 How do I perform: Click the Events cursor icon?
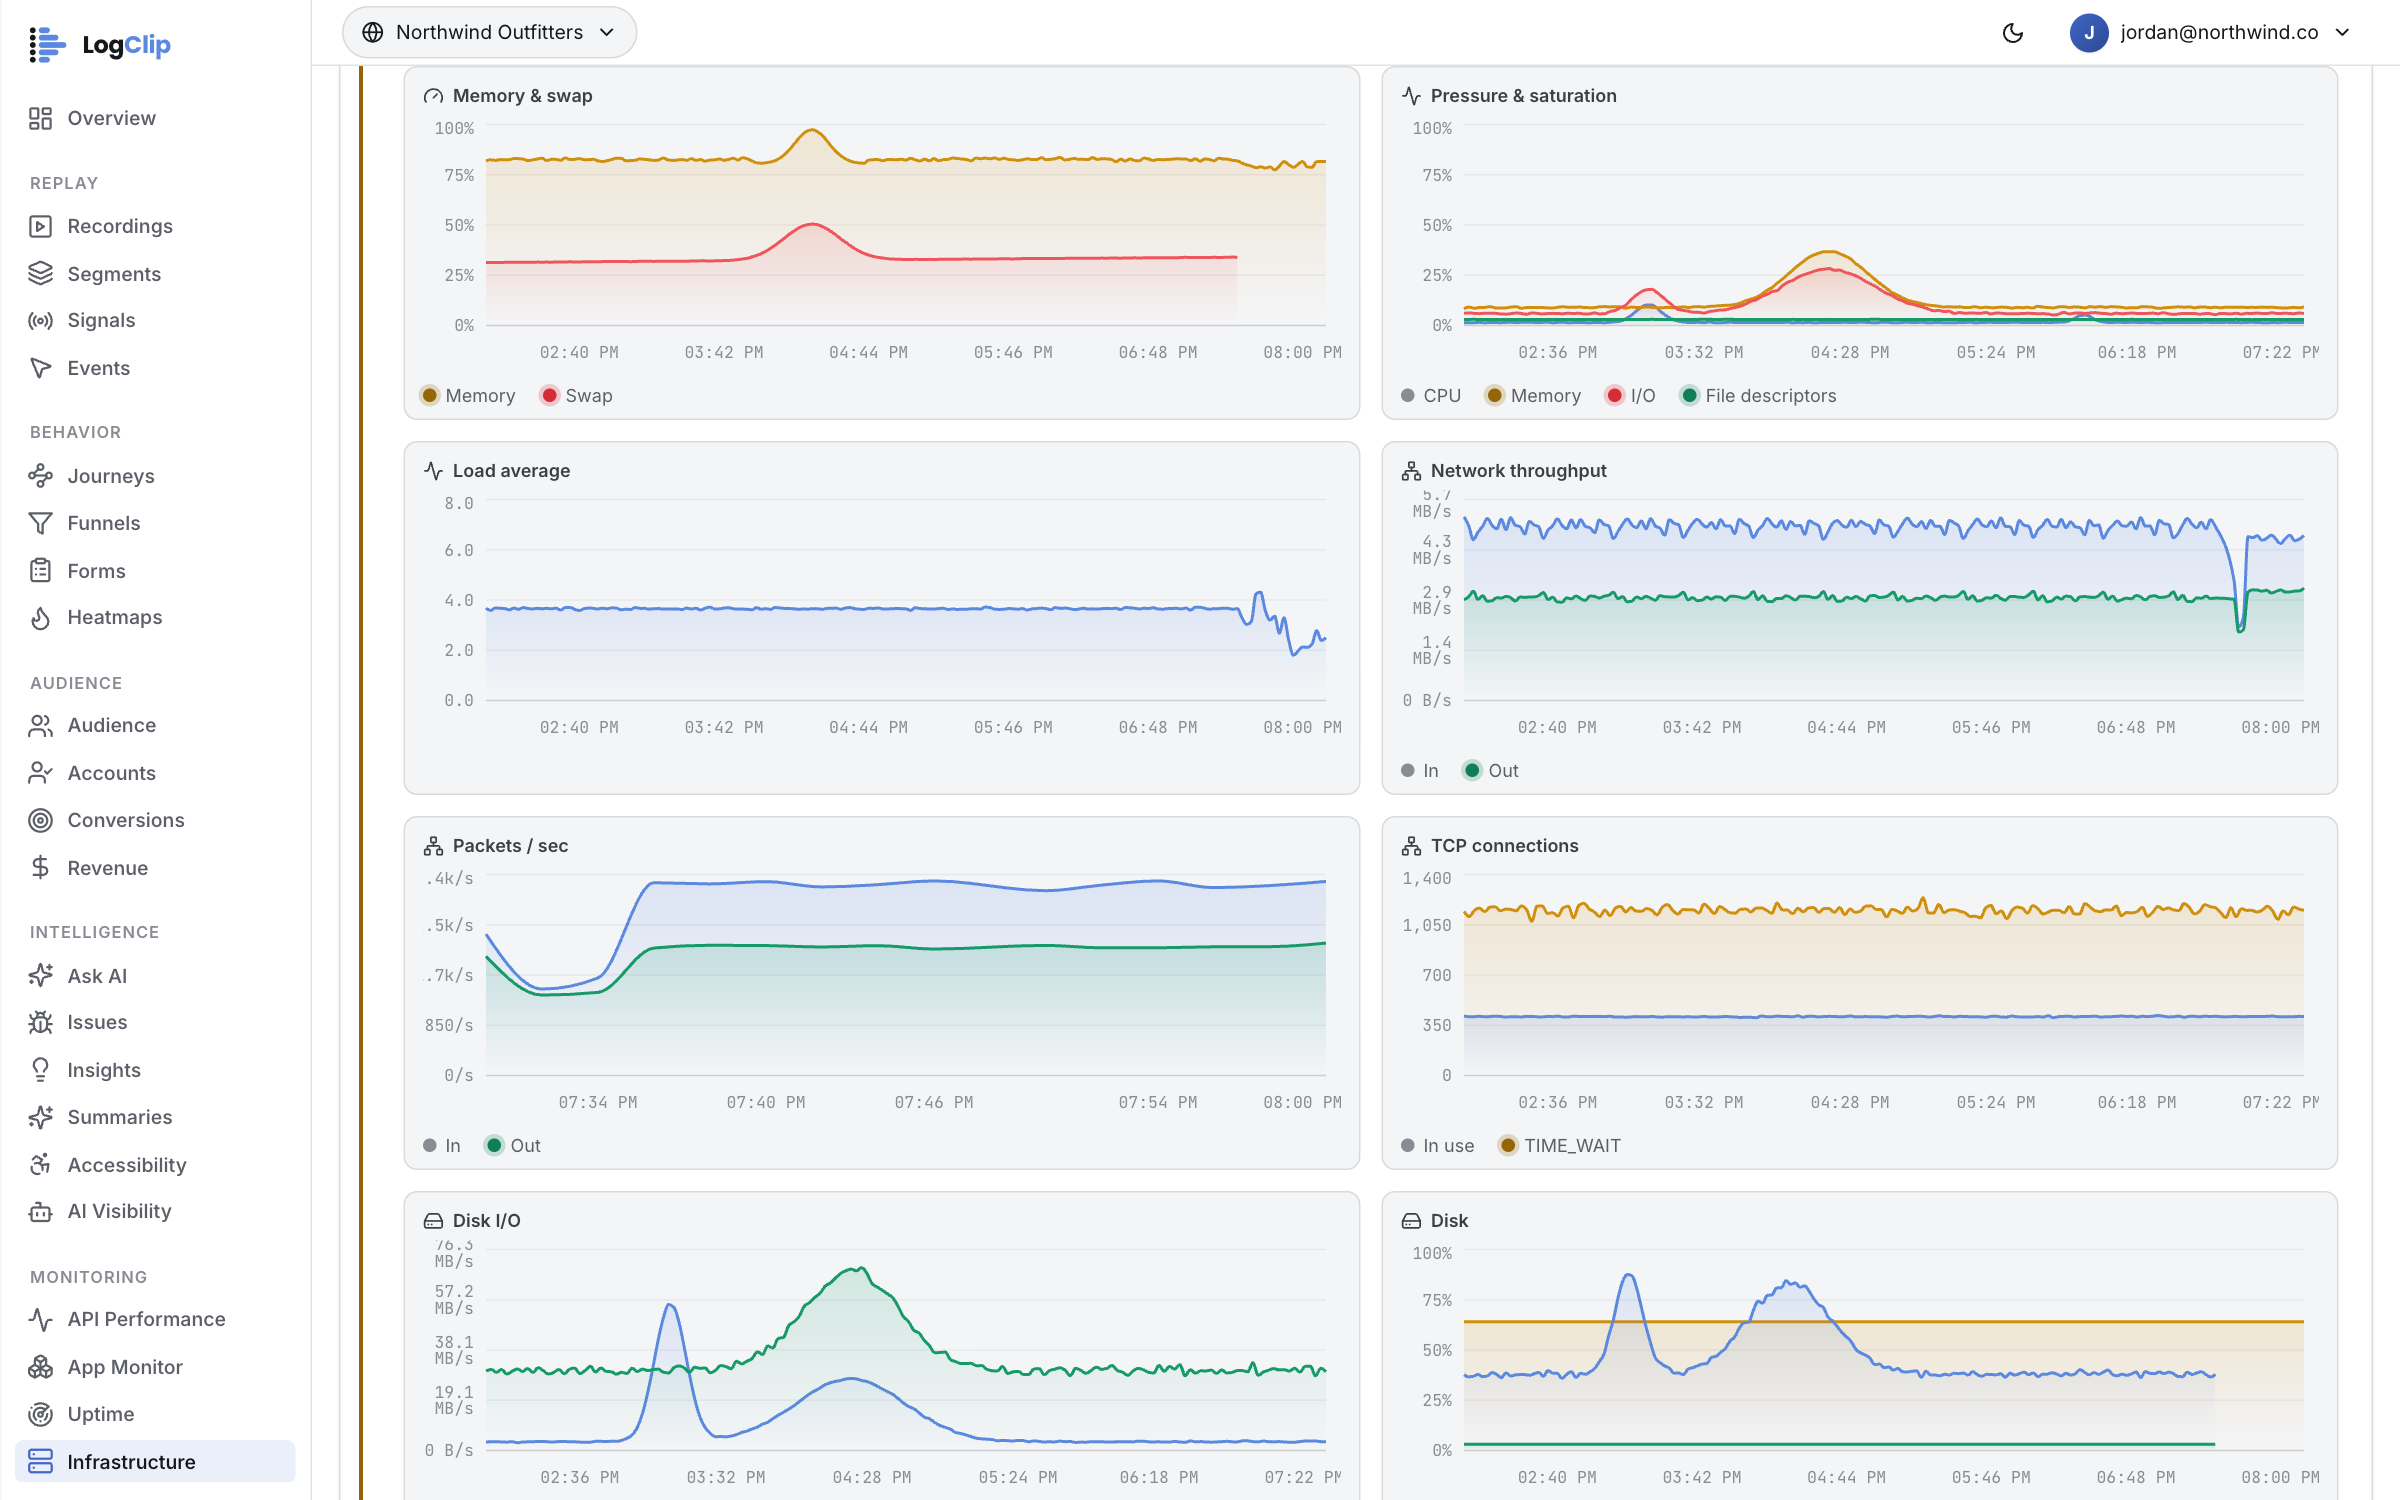coord(40,368)
